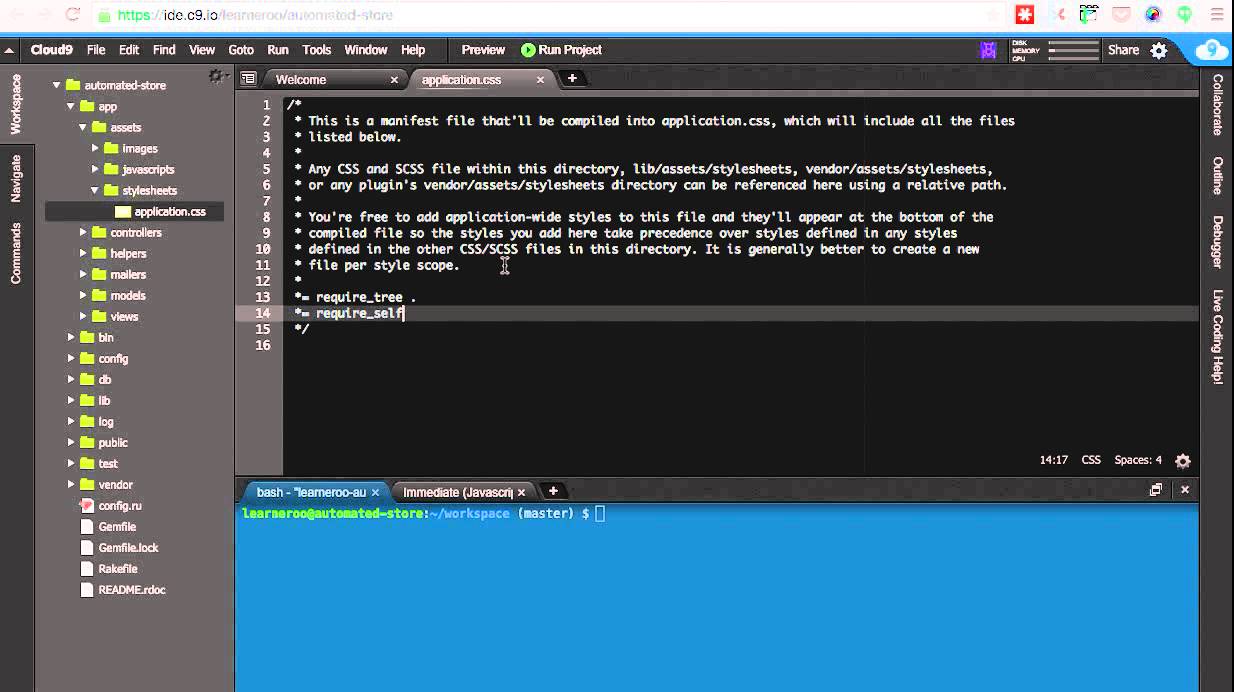
Task: Collapse the stylesheets folder
Action: pyautogui.click(x=96, y=190)
